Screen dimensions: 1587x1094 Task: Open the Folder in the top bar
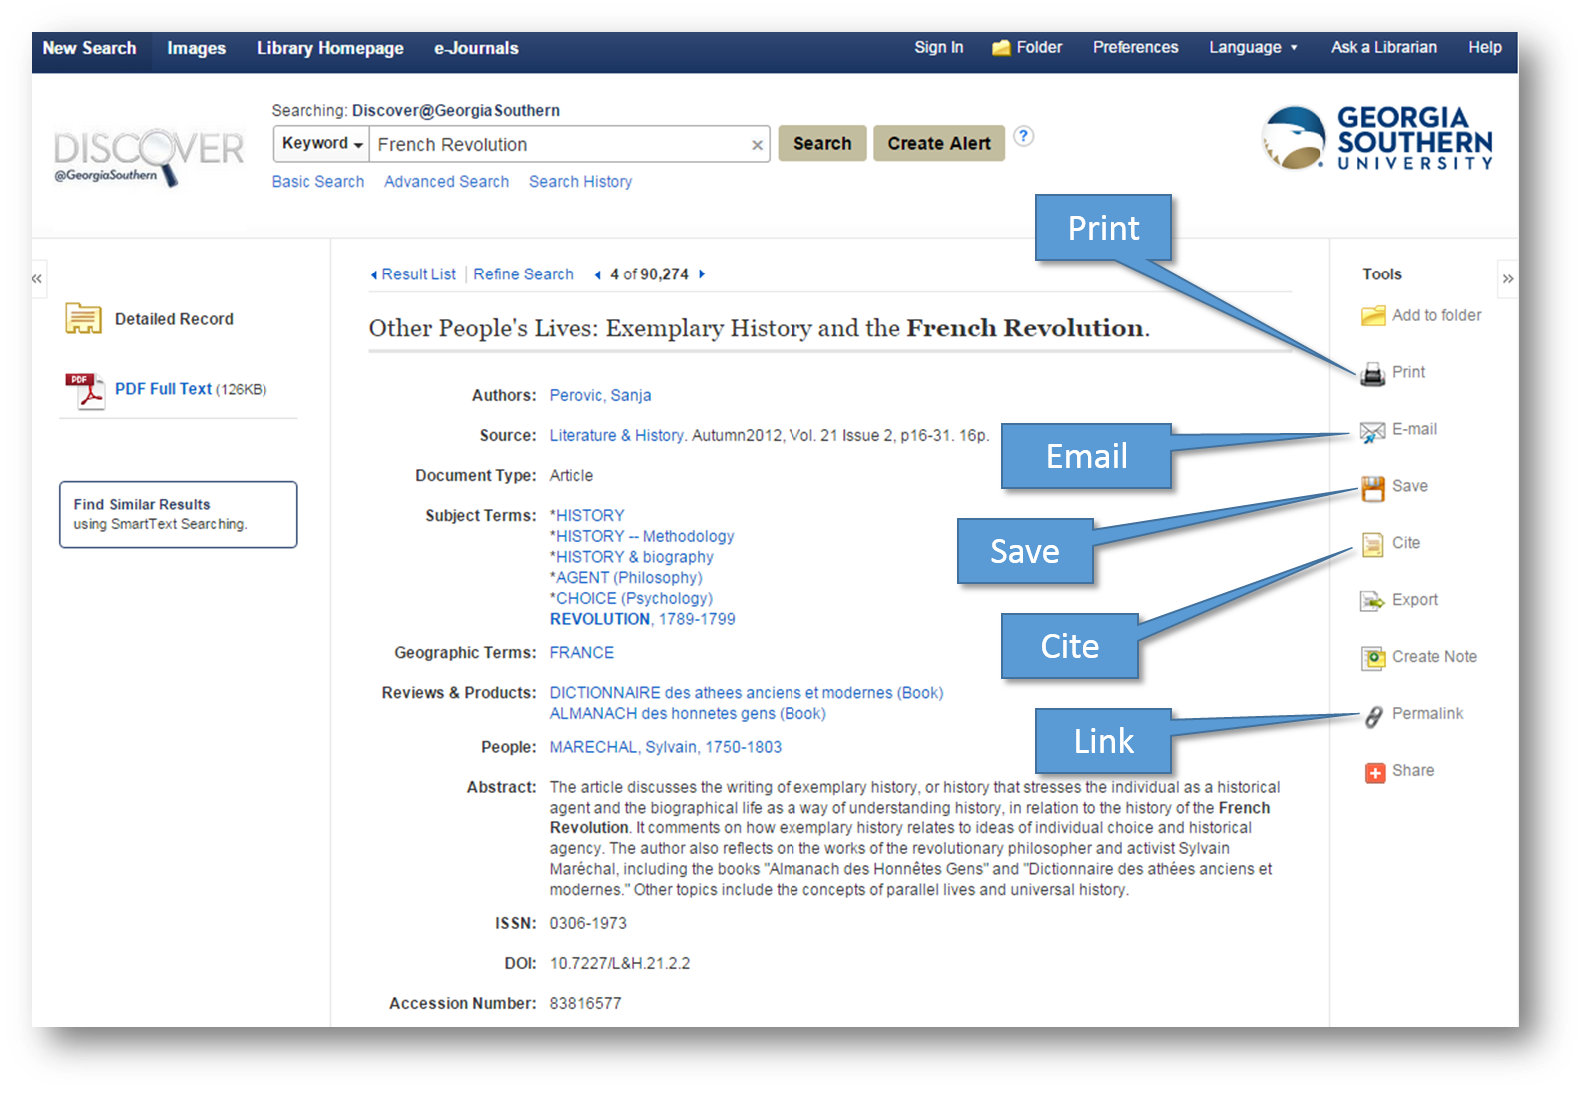[1027, 47]
